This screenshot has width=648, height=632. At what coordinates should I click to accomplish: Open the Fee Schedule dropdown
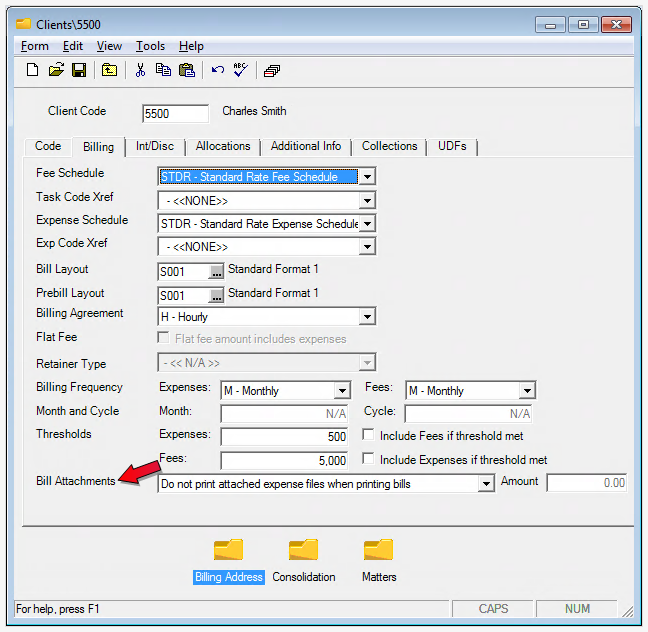[x=367, y=177]
